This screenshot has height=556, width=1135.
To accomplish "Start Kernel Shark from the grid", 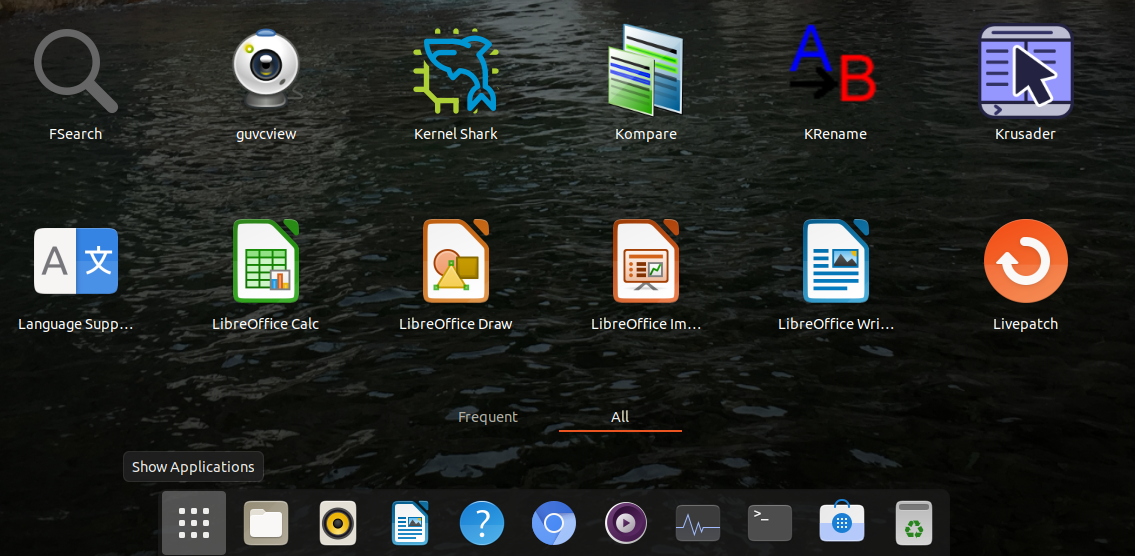I will pyautogui.click(x=456, y=71).
